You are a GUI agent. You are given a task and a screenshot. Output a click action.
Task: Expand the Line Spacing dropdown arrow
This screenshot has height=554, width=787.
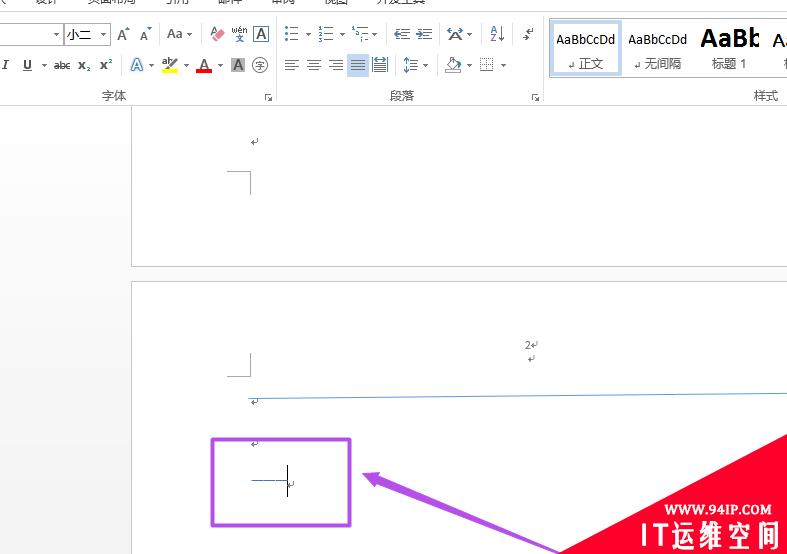tap(425, 65)
